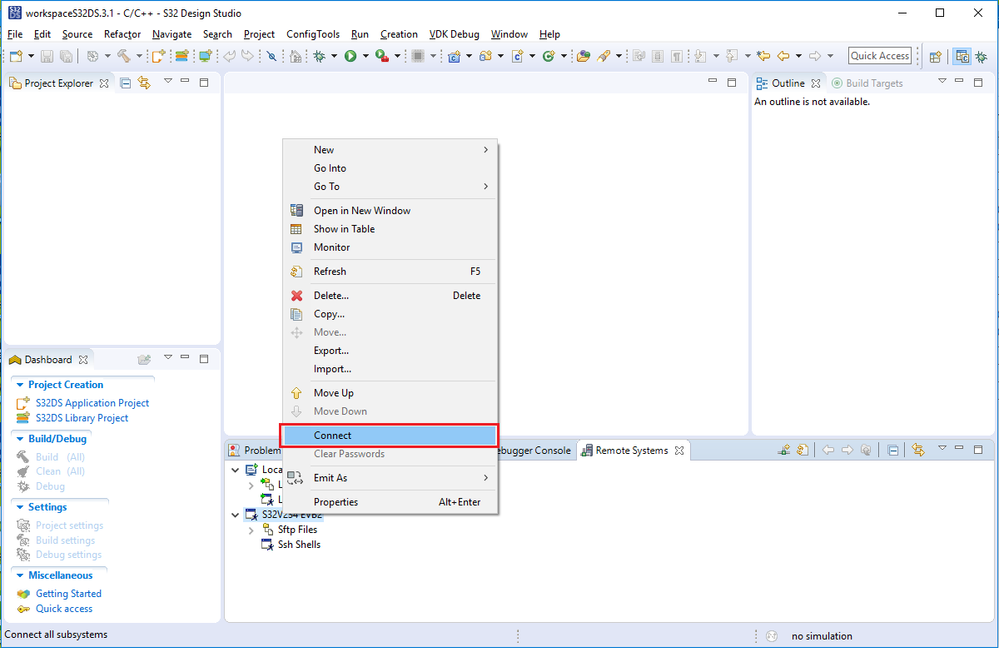Click Refresh icon in Remote Systems toolbar

[x=802, y=450]
